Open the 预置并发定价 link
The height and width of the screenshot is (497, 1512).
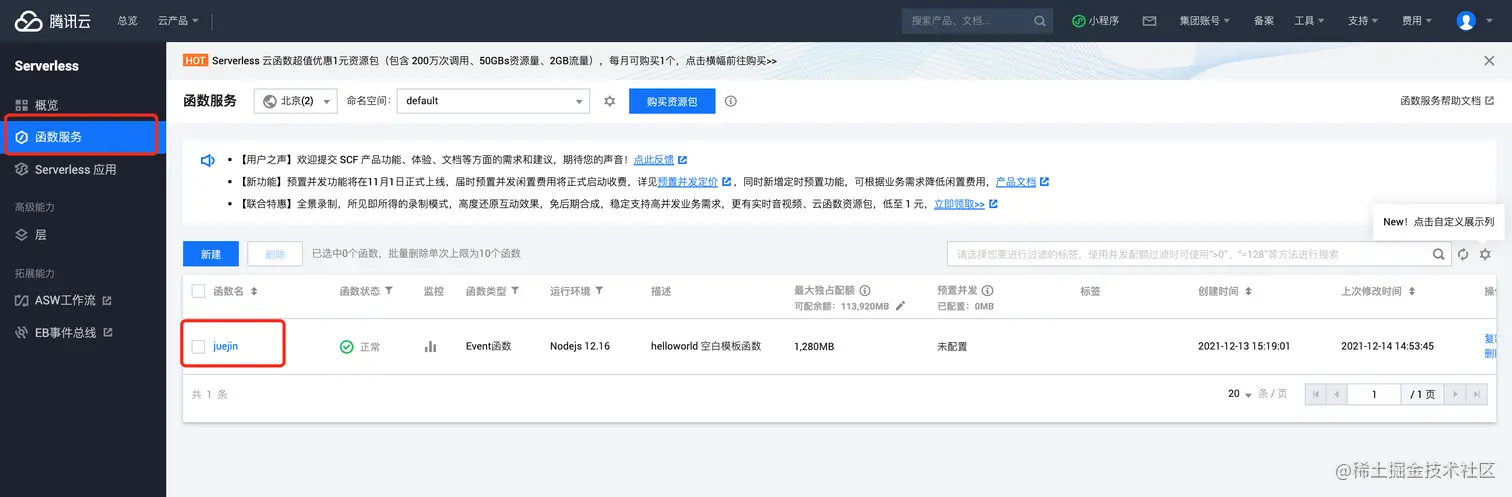point(688,182)
